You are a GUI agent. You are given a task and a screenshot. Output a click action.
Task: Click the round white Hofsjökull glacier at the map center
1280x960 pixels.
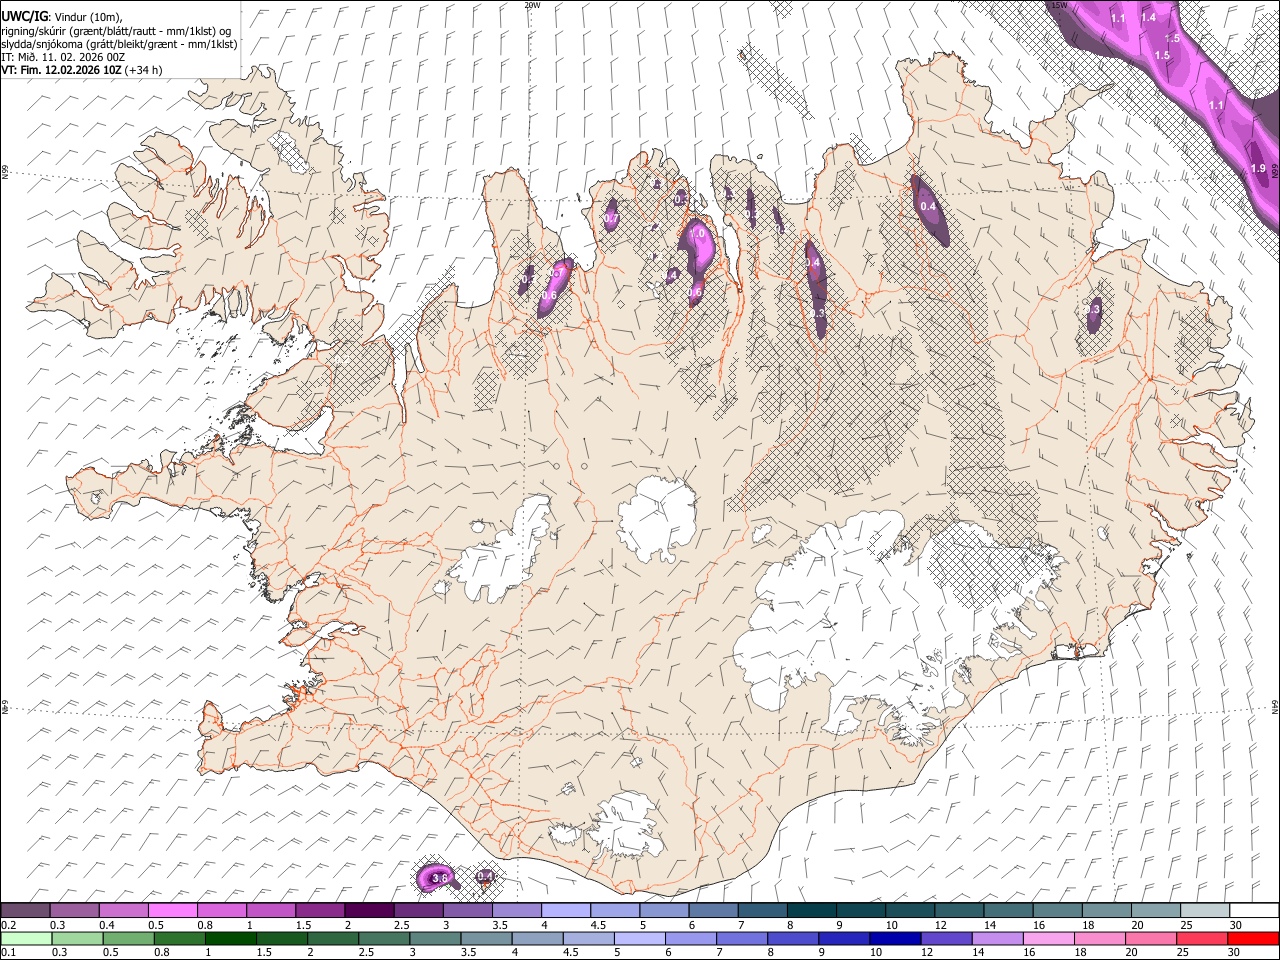[x=657, y=518]
